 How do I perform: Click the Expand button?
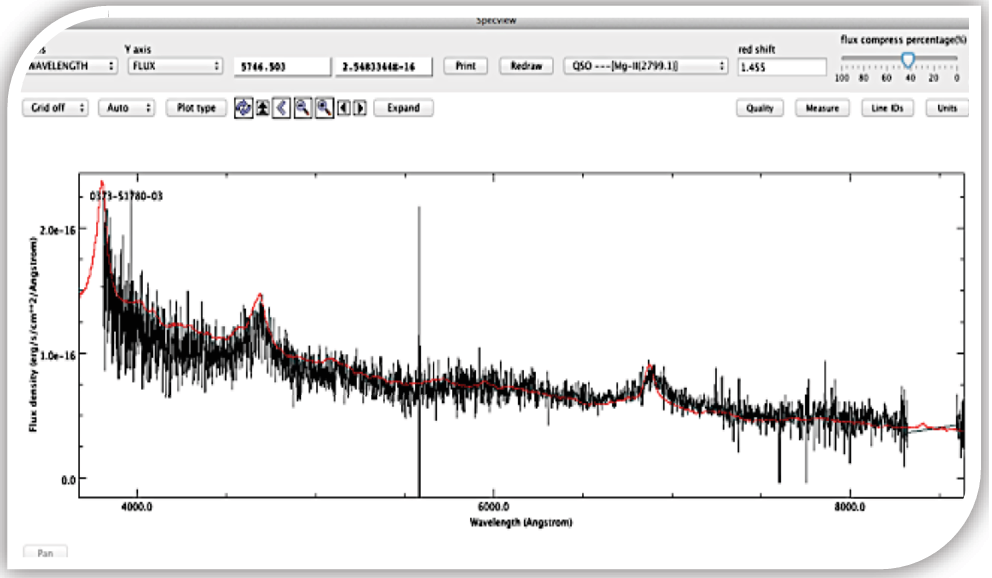coord(404,108)
